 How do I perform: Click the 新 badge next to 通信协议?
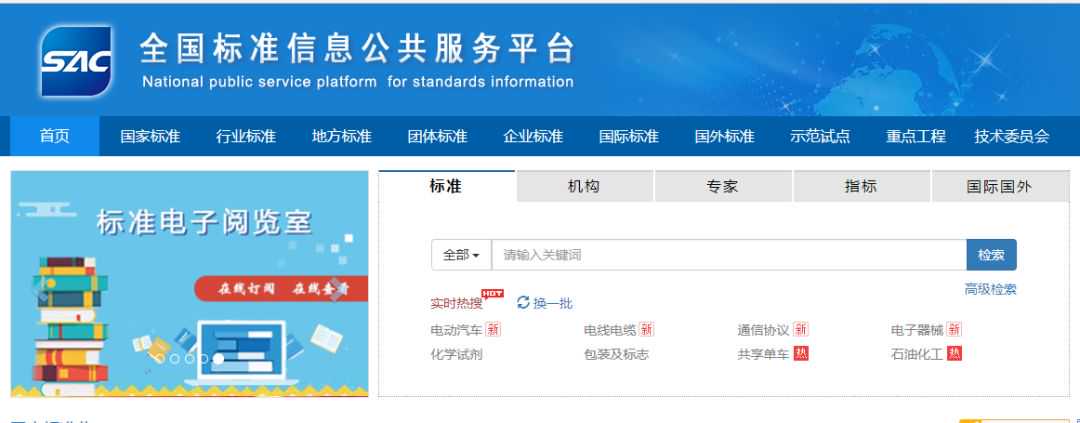[801, 330]
